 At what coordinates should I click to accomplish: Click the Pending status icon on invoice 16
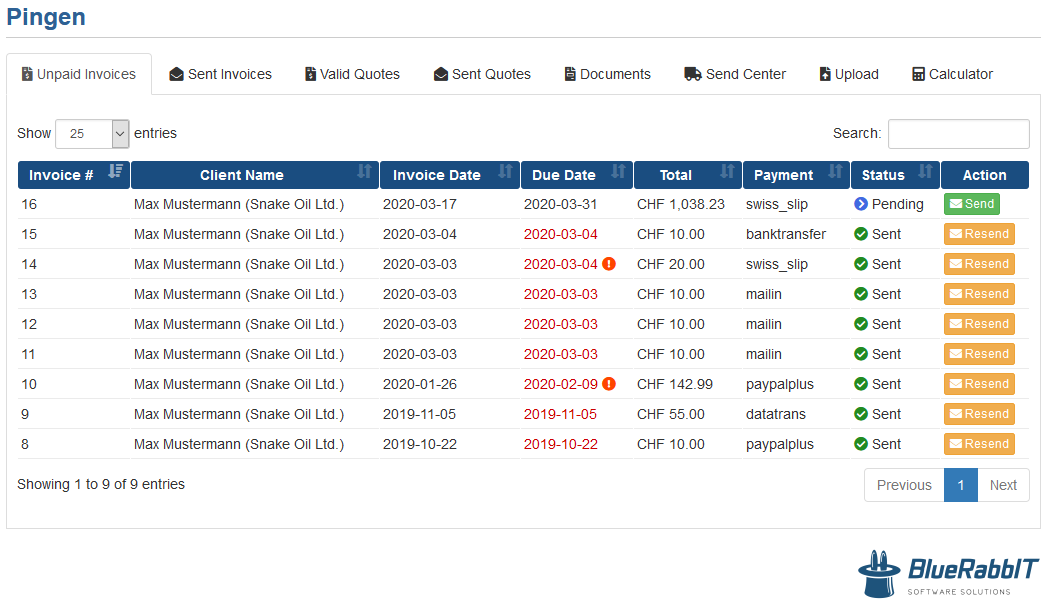[859, 204]
